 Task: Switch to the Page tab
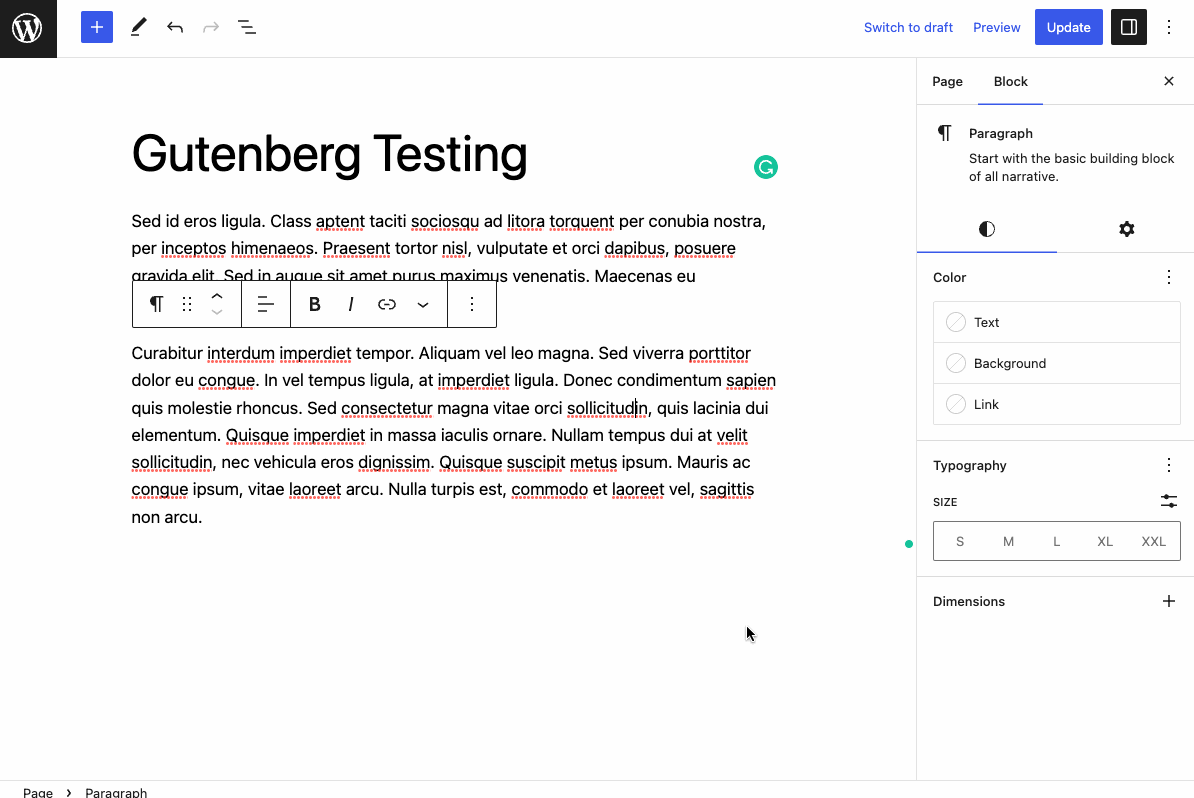click(x=947, y=81)
